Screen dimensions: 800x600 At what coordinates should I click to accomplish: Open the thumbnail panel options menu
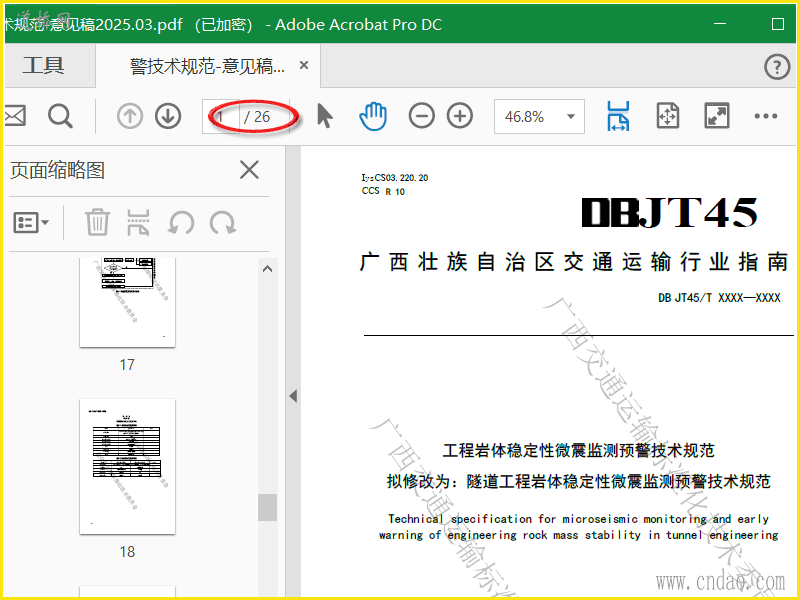tap(31, 222)
